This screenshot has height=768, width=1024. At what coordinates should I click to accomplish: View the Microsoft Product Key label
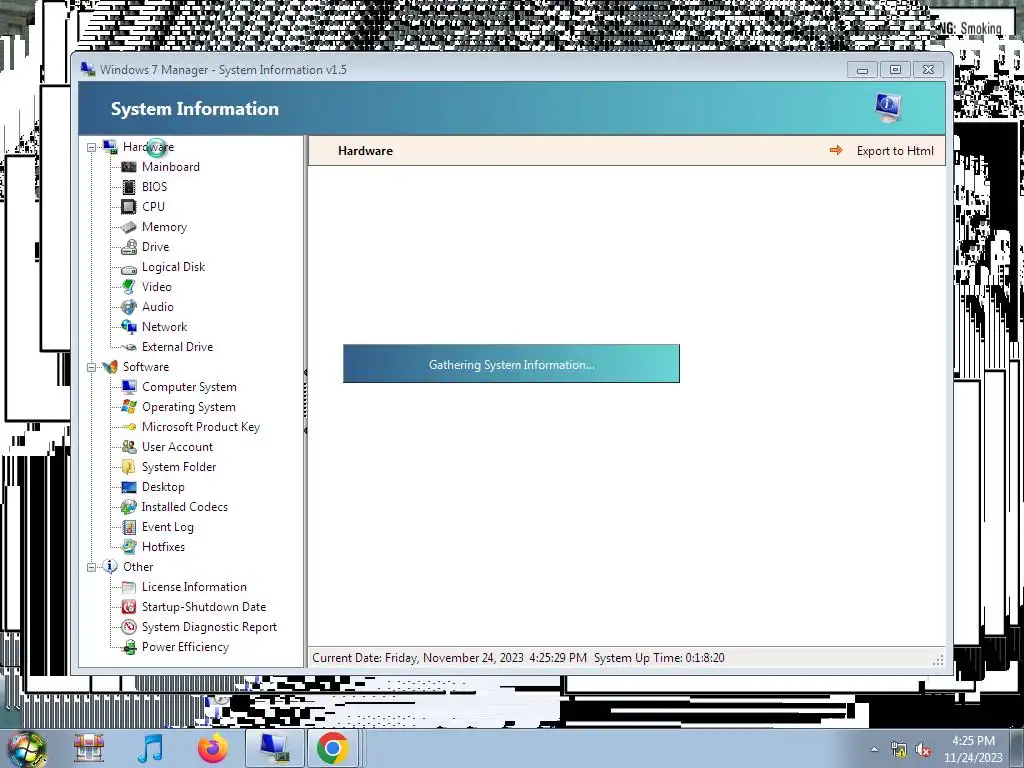(200, 427)
